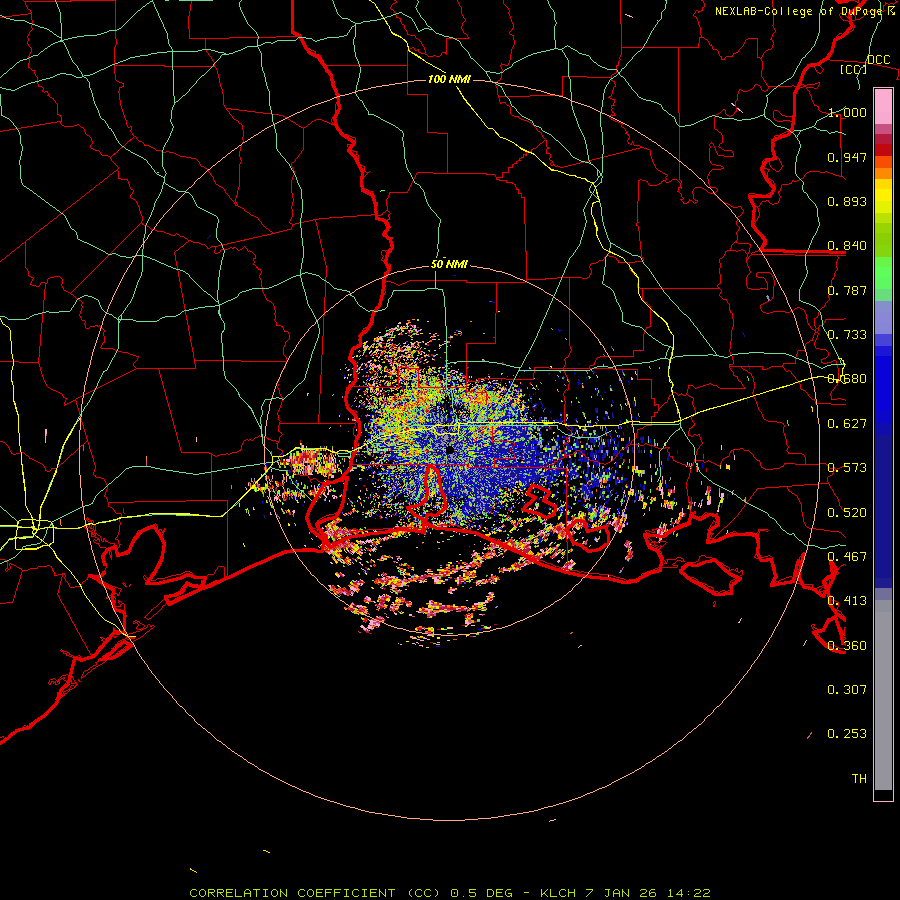Select the 0.413 legend value
The height and width of the screenshot is (900, 900).
847,601
